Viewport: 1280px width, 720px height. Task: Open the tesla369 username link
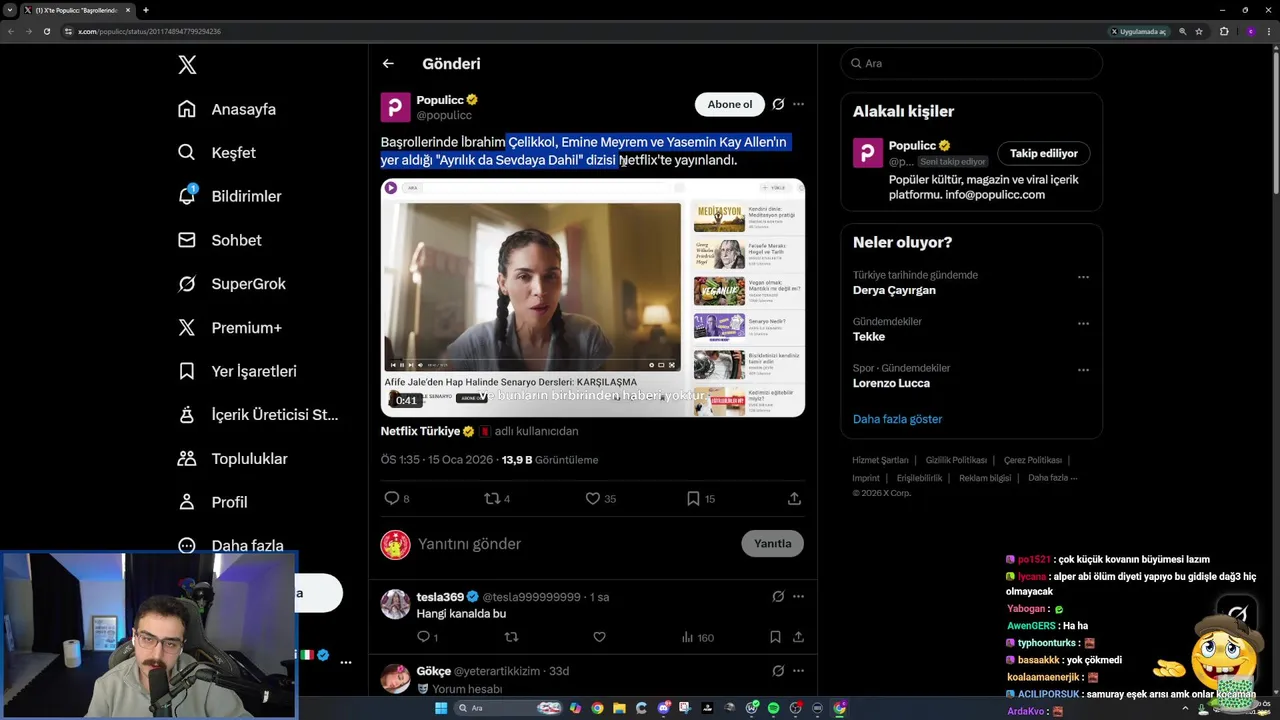(x=440, y=597)
